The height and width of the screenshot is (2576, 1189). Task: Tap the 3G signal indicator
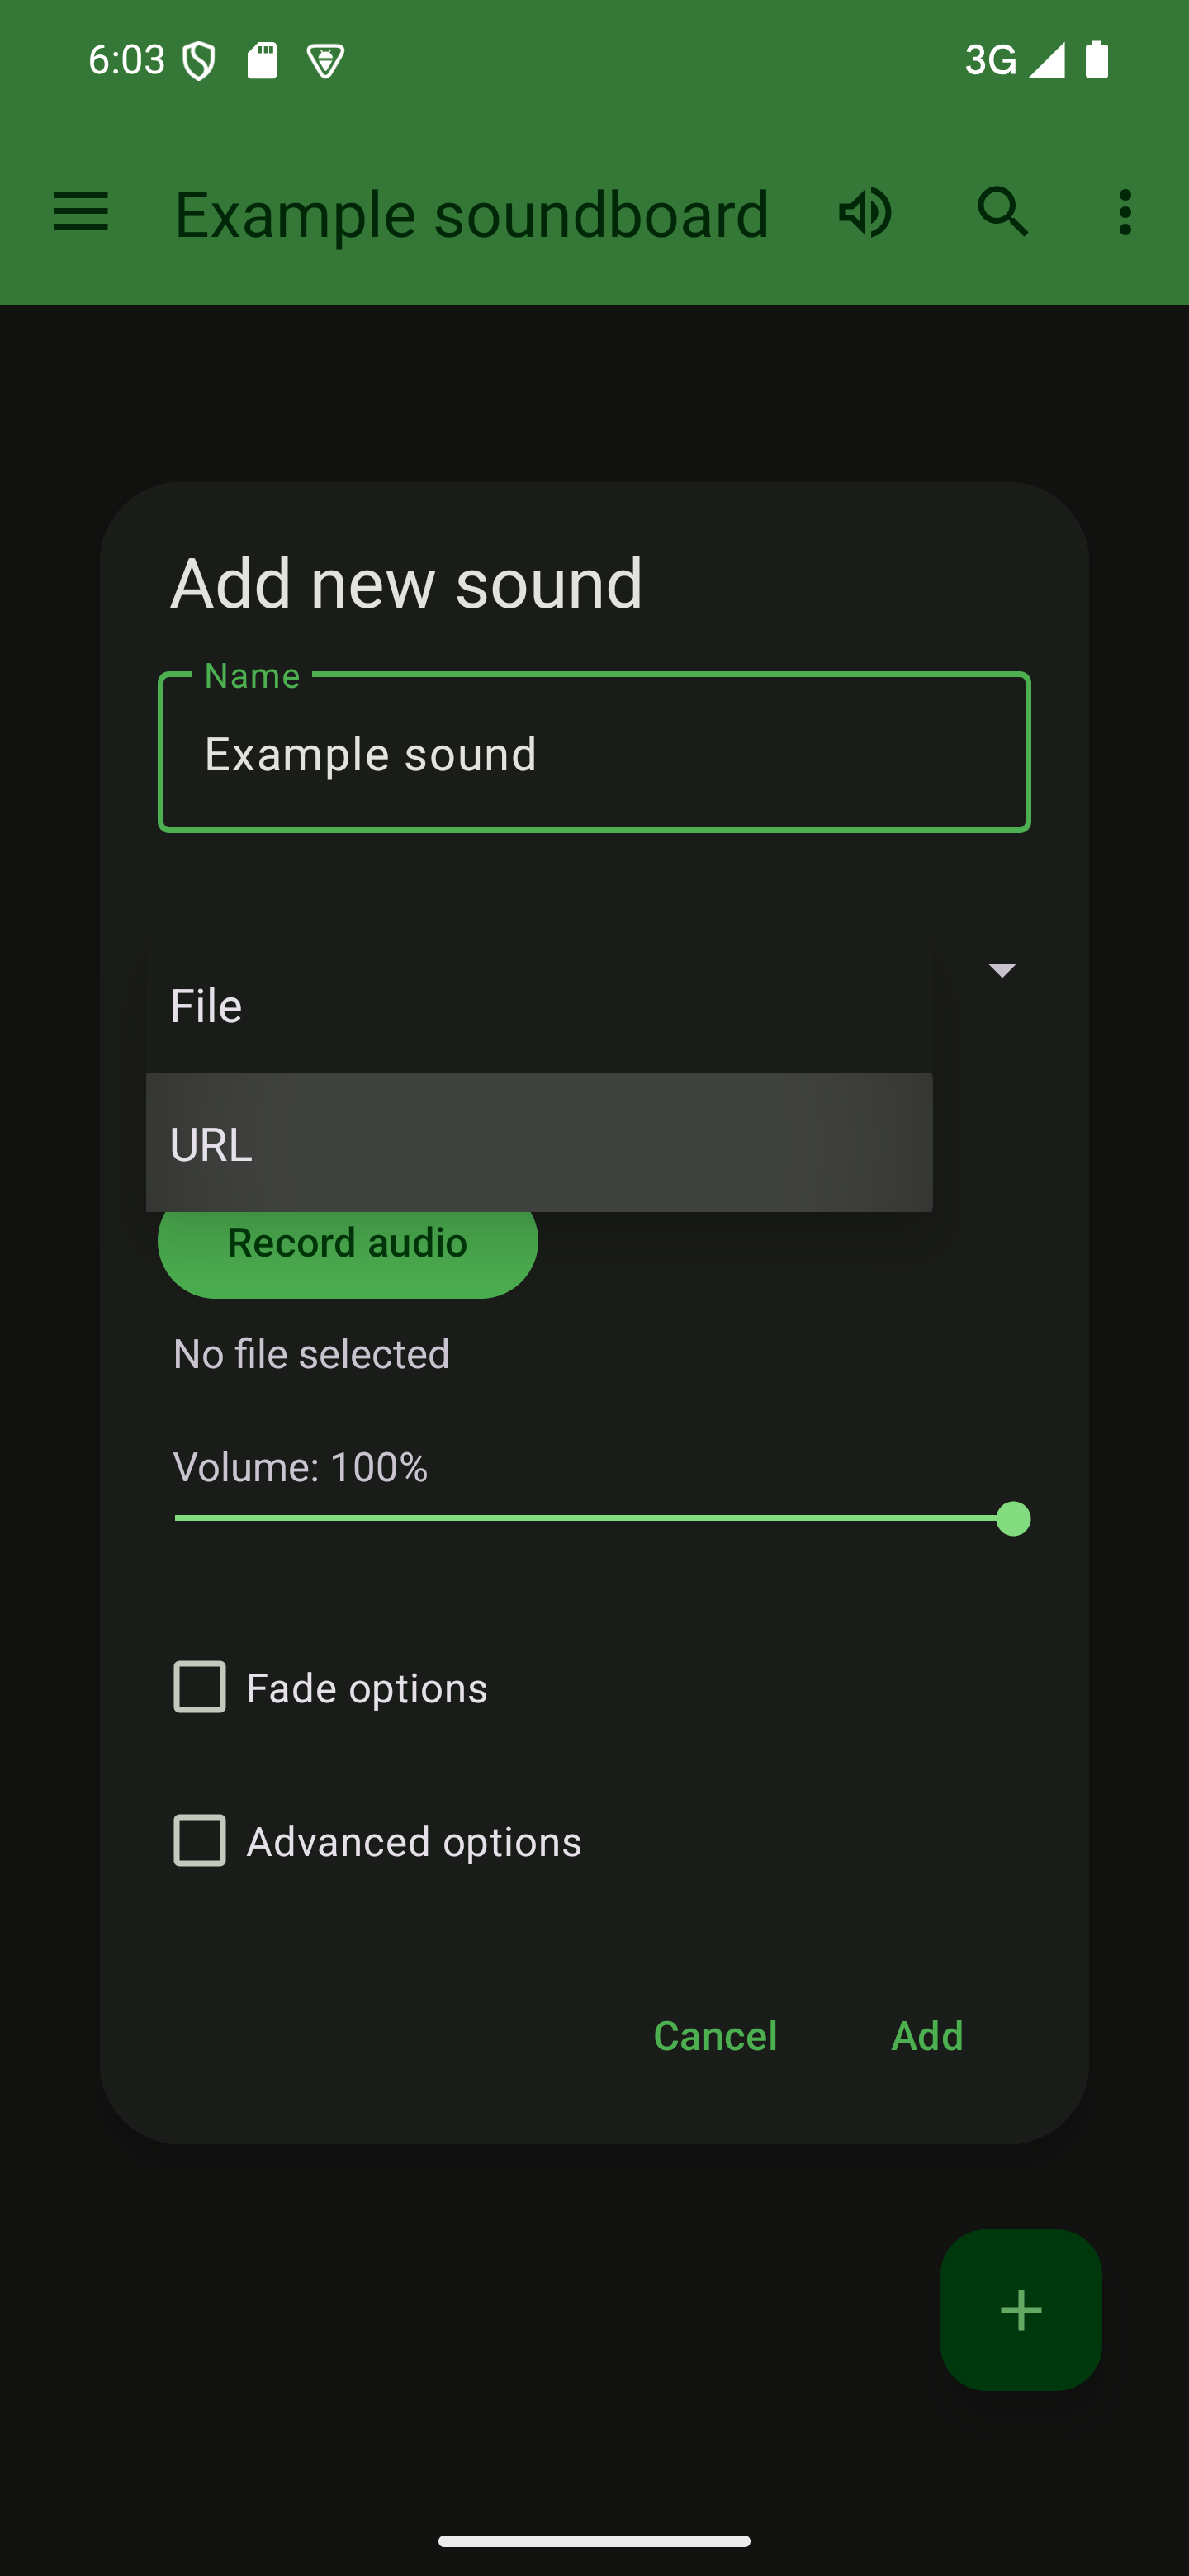click(1012, 60)
